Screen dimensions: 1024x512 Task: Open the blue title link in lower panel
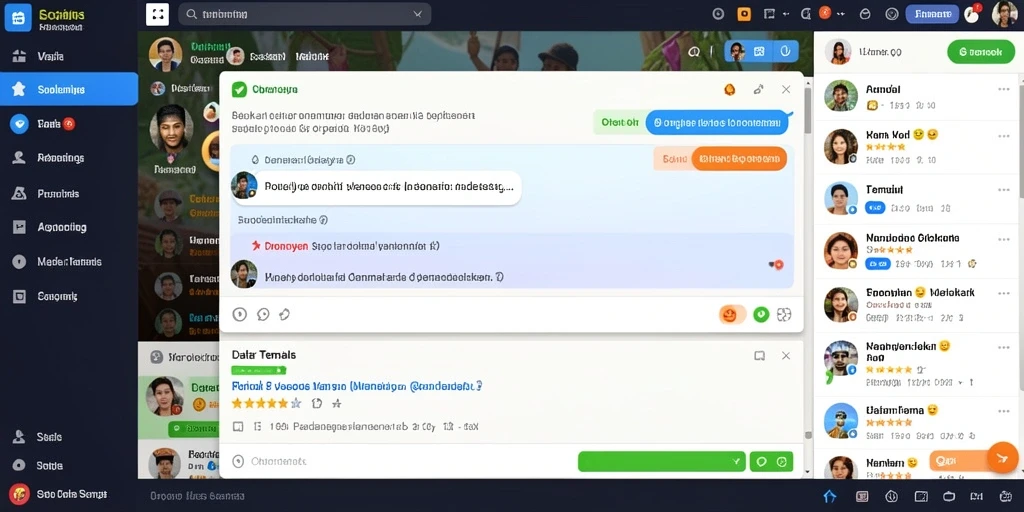[357, 386]
